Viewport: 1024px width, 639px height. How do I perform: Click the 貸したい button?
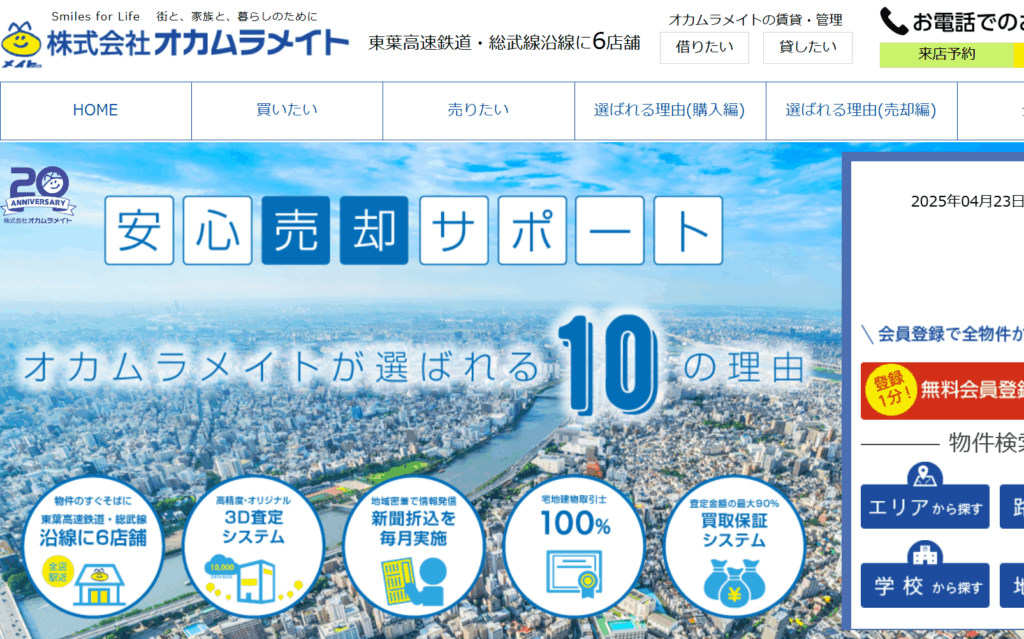(x=807, y=48)
